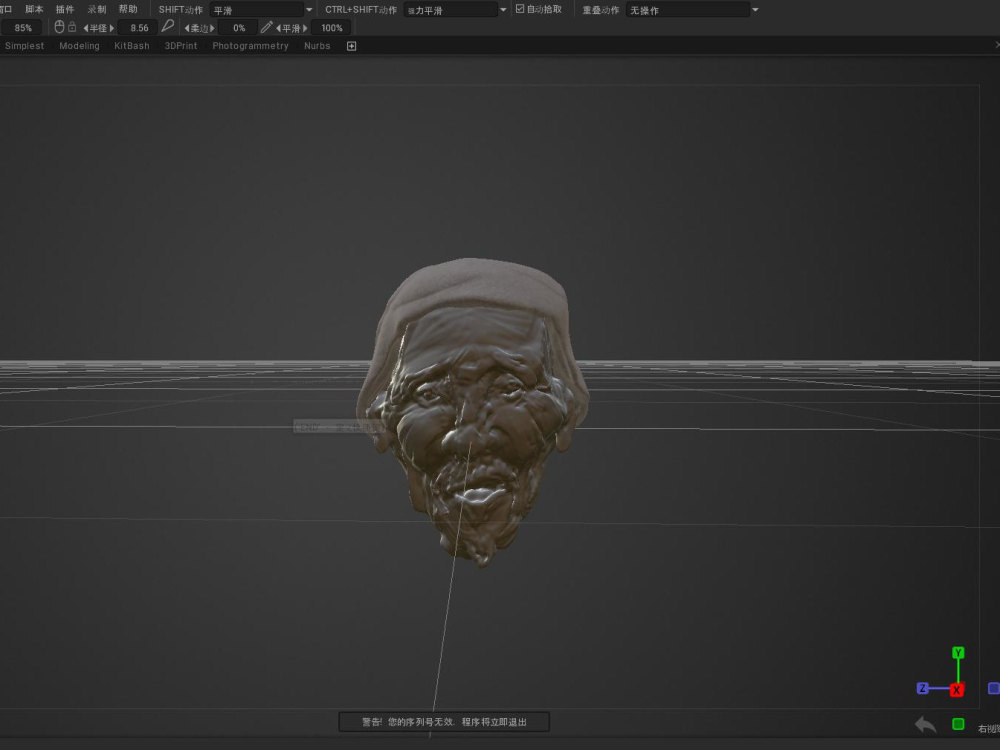Toggle the 自动拾取 checkbox

520,8
